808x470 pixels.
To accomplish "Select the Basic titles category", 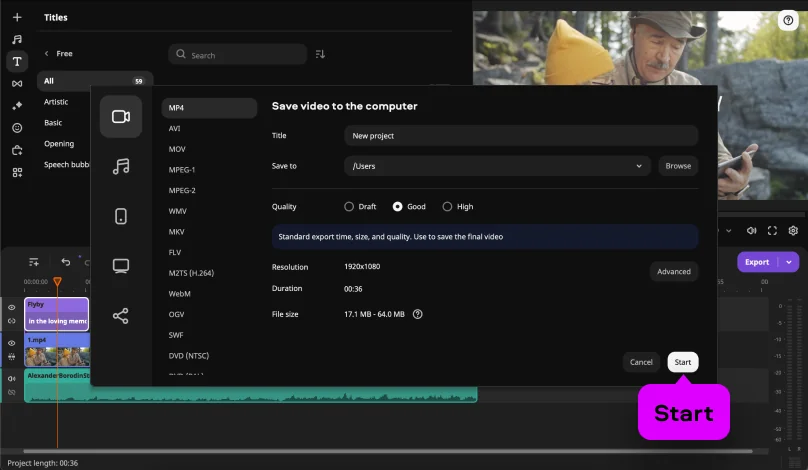I will [53, 123].
